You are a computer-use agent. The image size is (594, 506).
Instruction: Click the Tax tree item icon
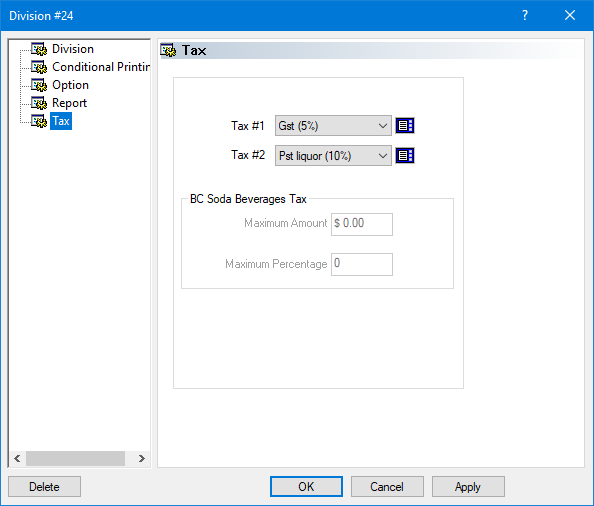(x=39, y=121)
